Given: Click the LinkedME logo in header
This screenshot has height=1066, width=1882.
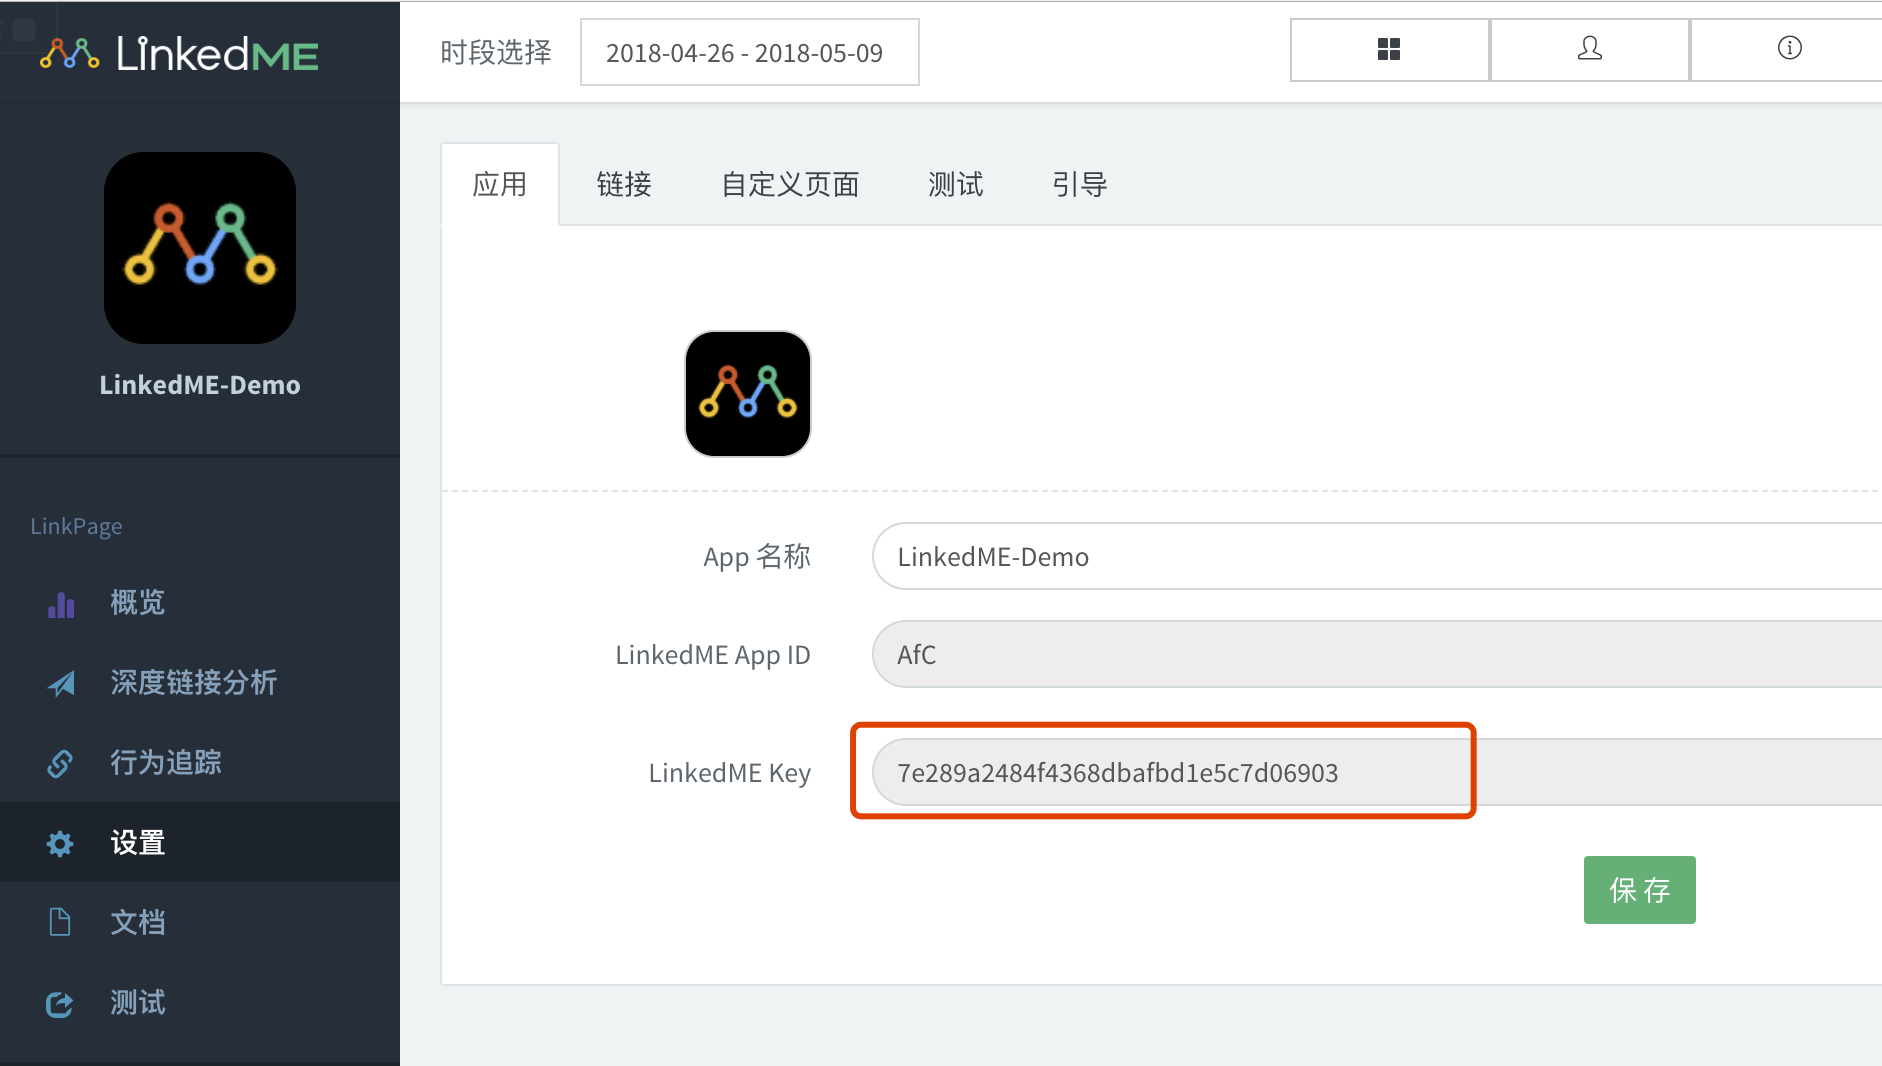Looking at the screenshot, I should (179, 53).
